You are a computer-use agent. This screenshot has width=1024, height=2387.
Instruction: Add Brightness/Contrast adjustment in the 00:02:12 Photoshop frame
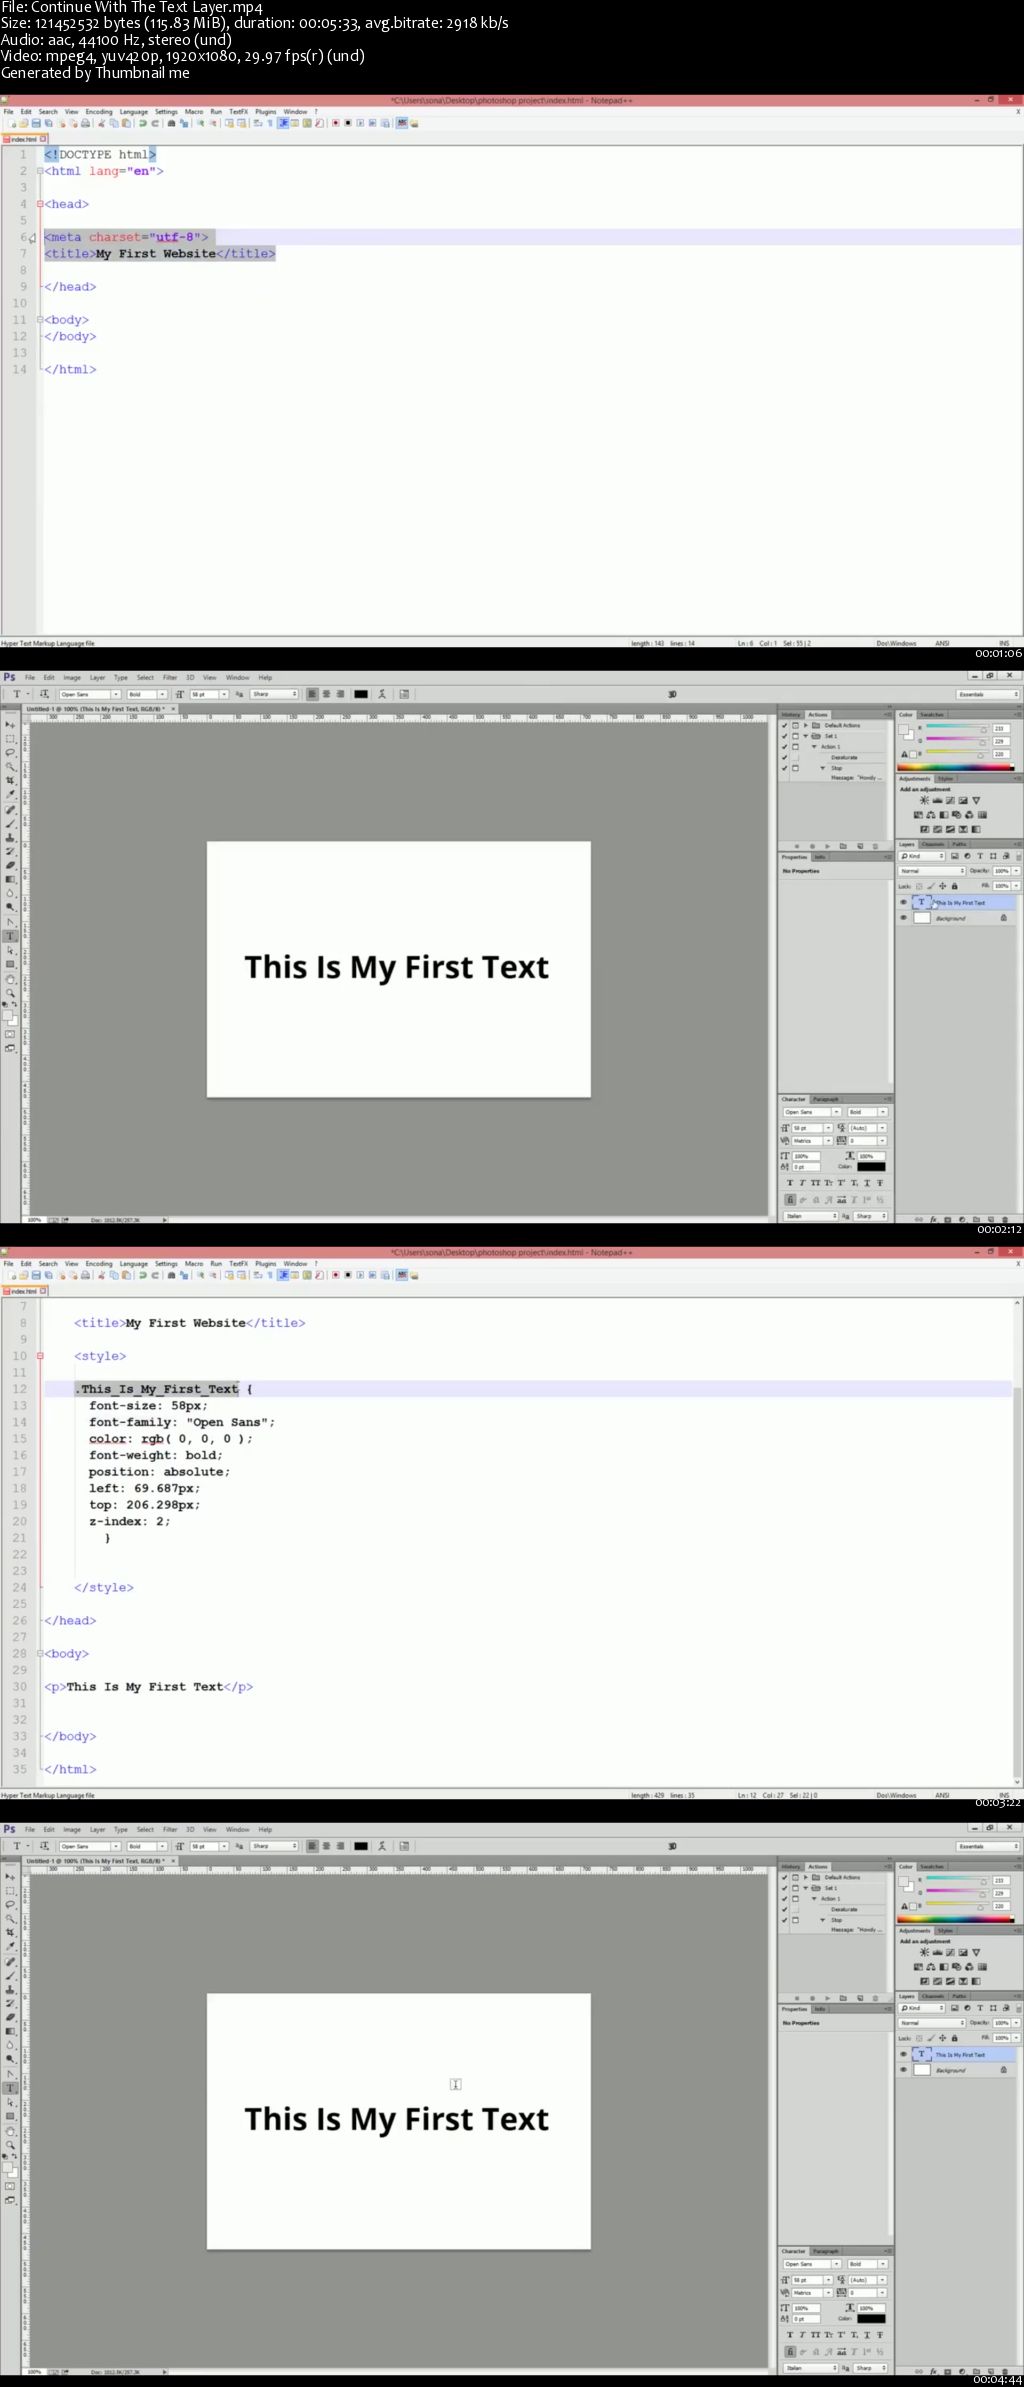pos(924,801)
